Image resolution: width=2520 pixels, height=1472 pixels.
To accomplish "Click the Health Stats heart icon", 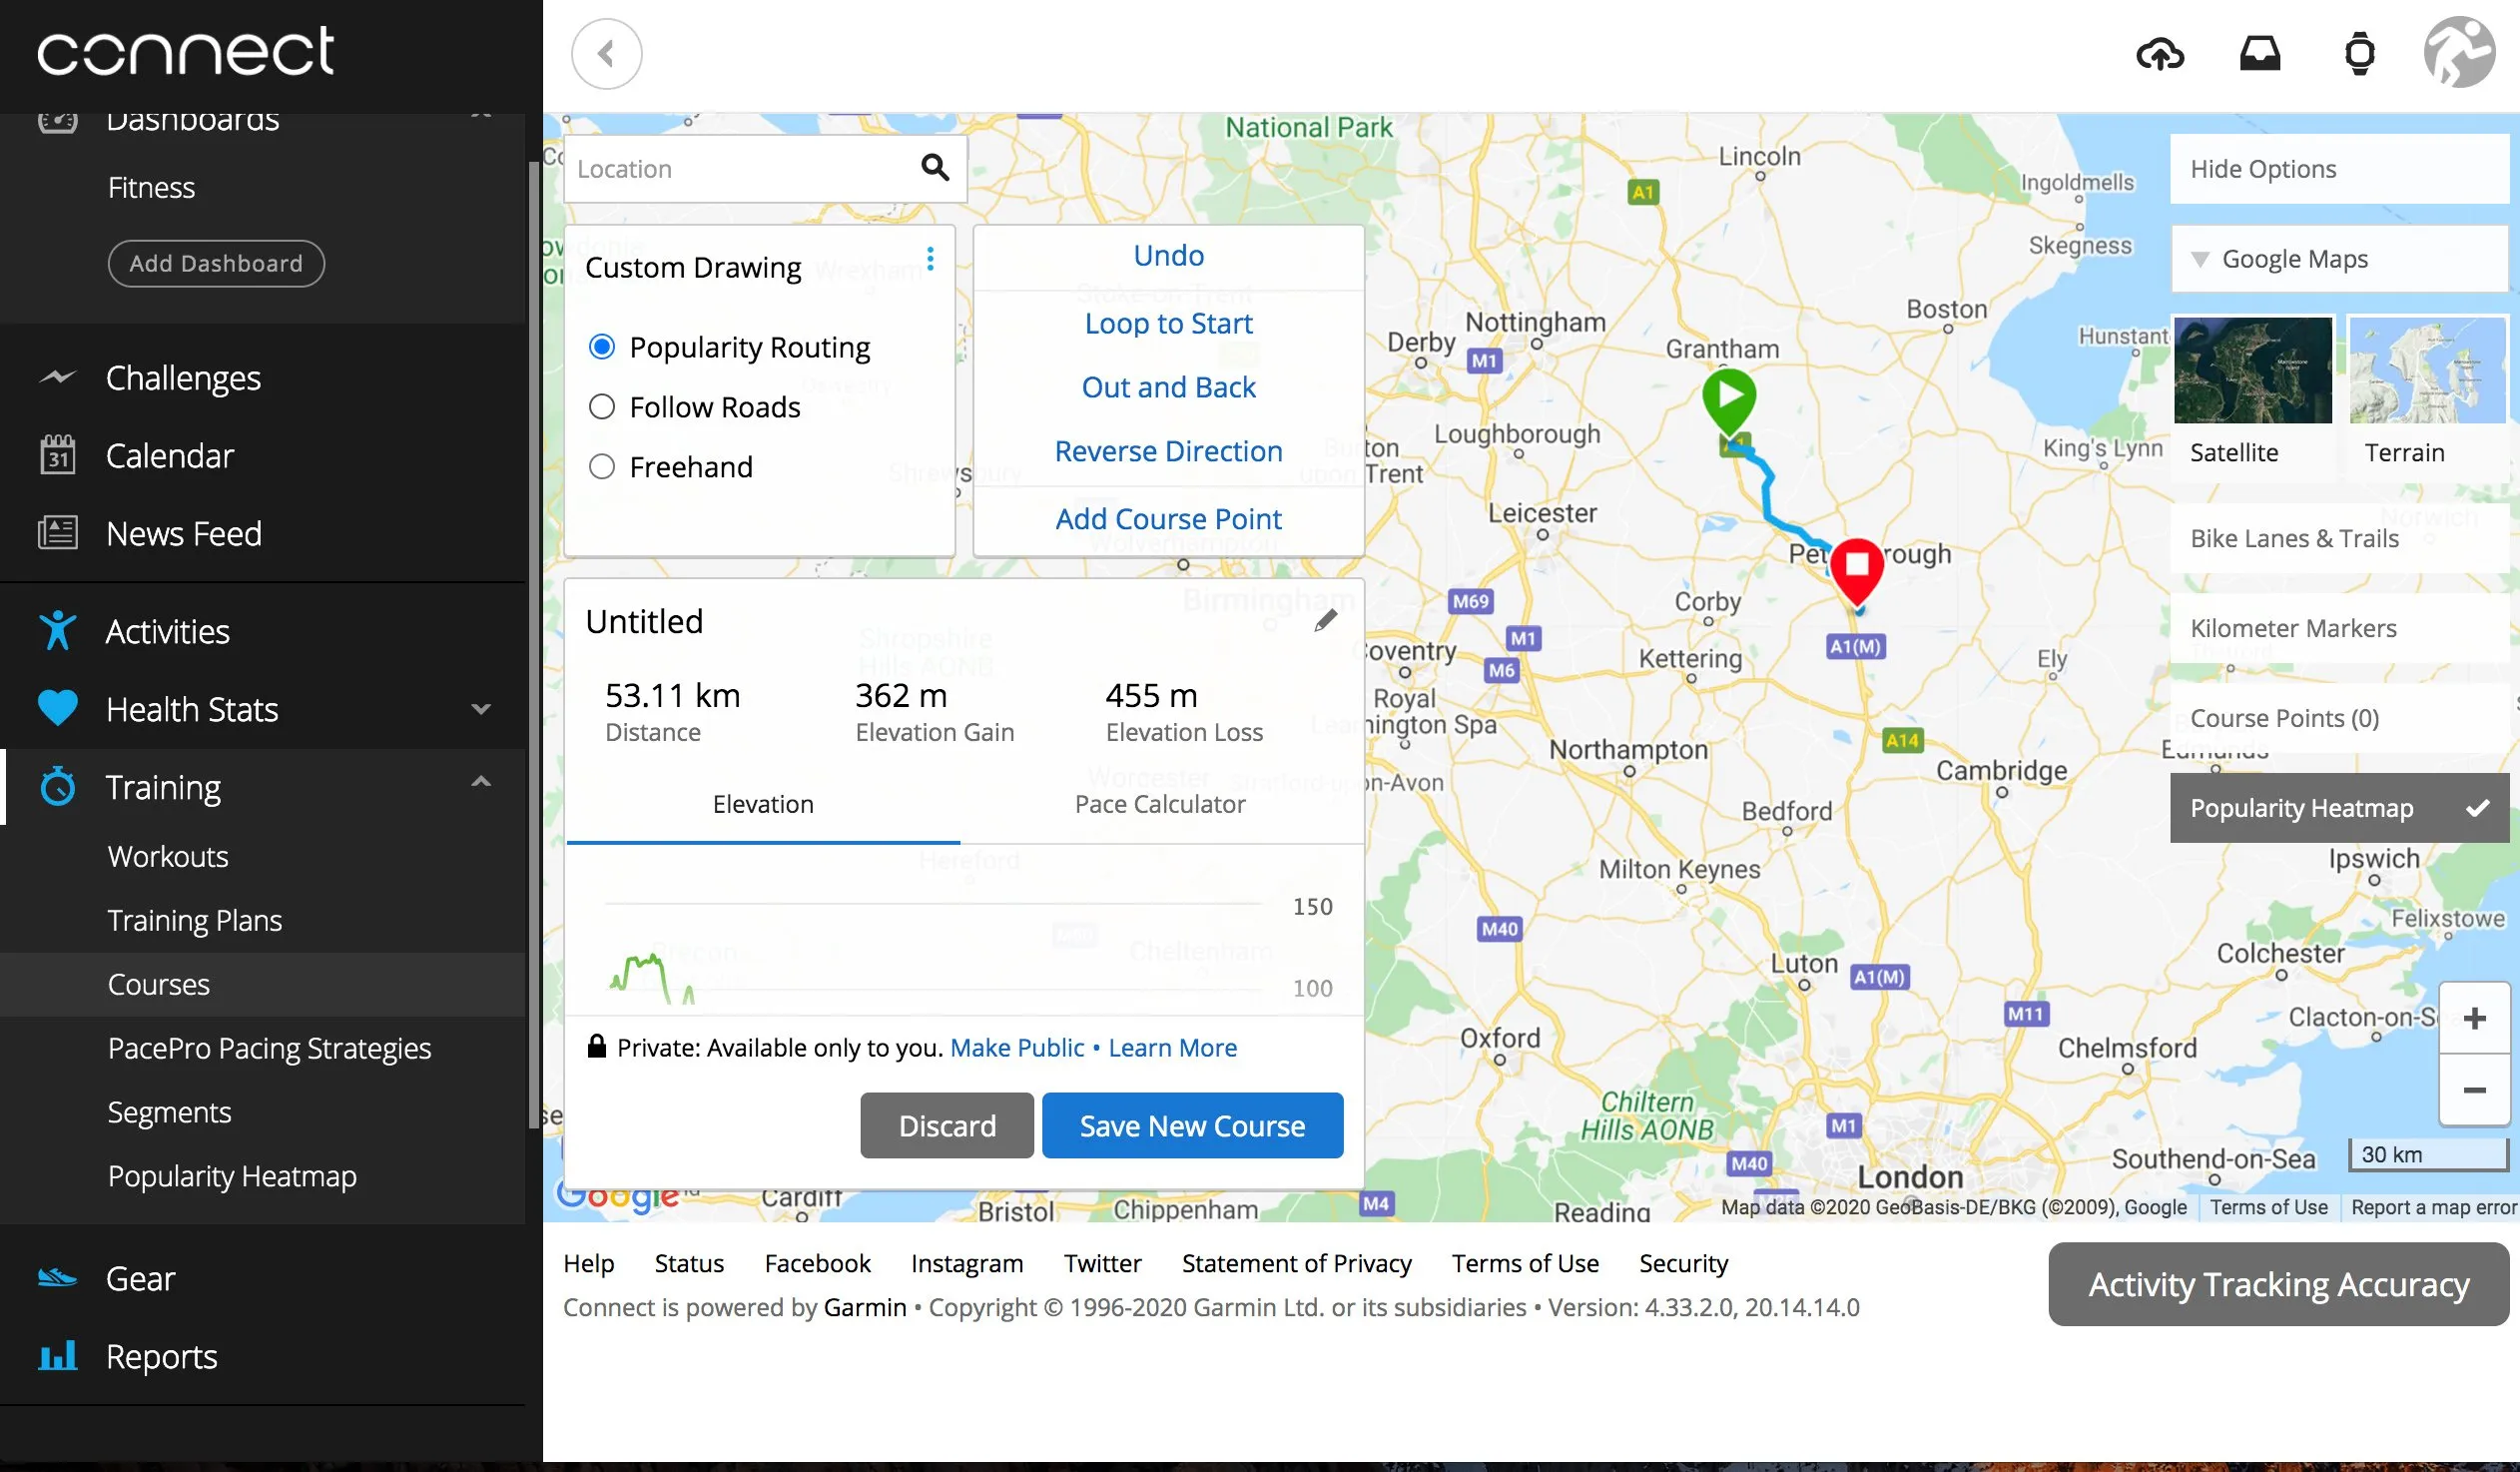I will click(x=57, y=709).
